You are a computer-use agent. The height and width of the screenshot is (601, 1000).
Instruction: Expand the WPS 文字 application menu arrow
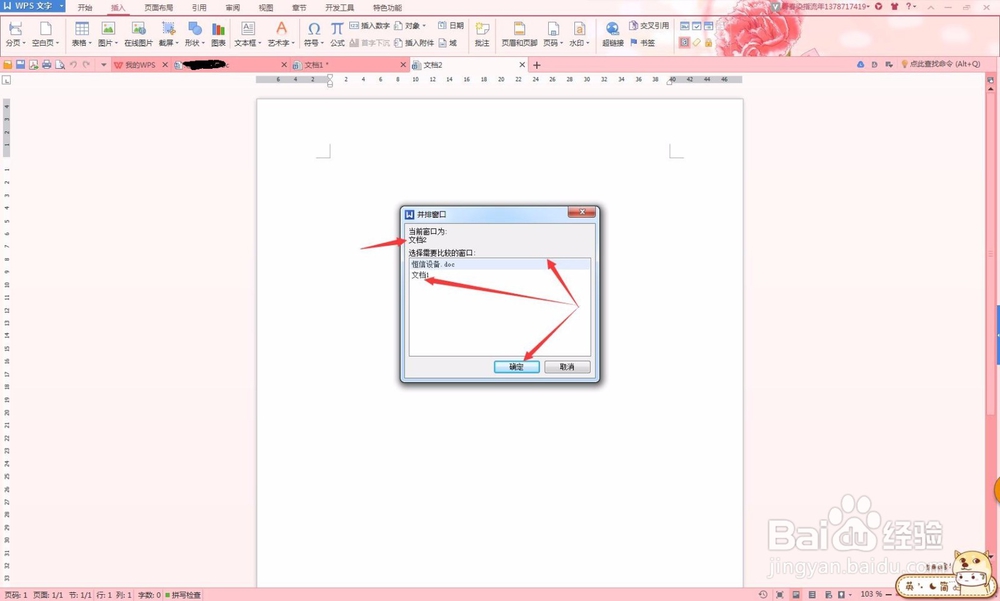[x=62, y=6]
